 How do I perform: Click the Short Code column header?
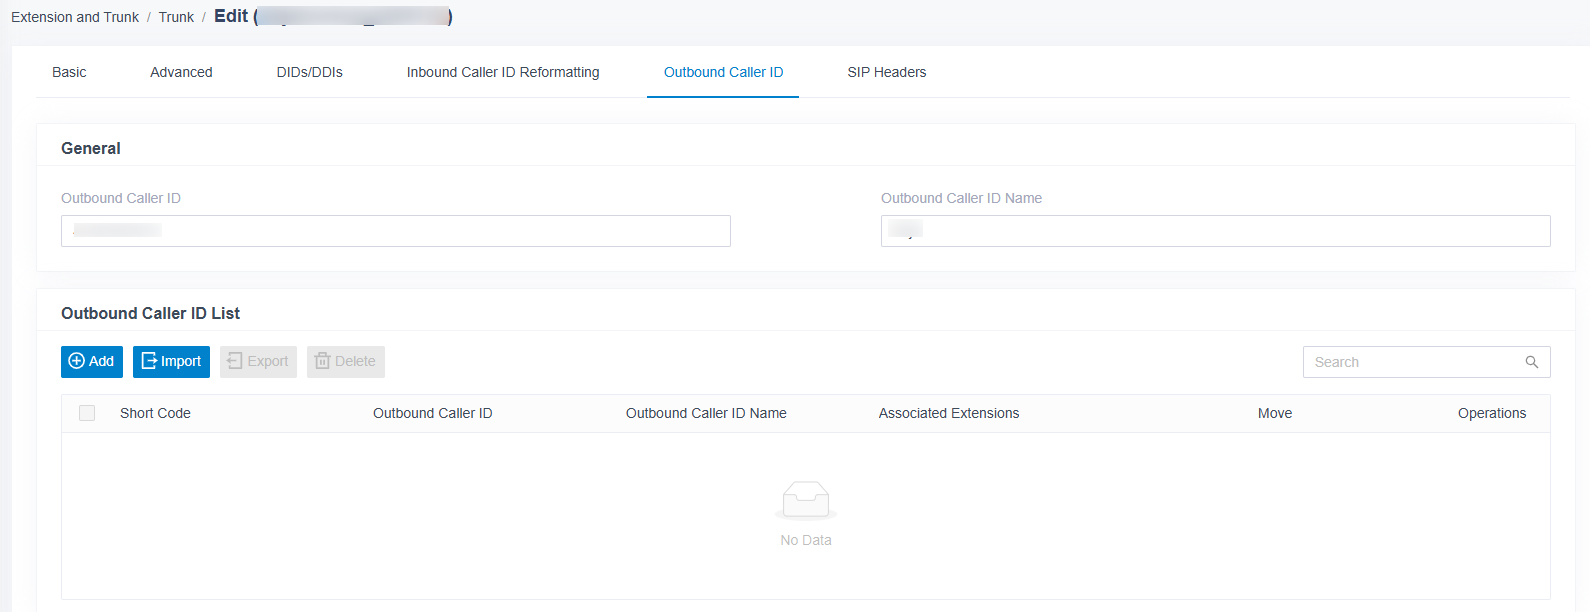pos(155,413)
